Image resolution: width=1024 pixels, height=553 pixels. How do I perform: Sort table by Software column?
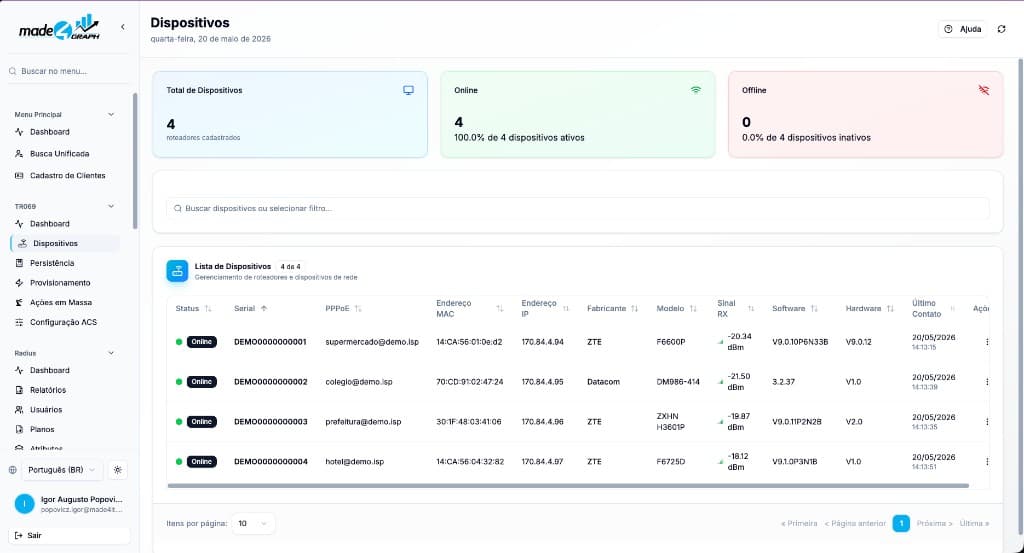(x=795, y=308)
